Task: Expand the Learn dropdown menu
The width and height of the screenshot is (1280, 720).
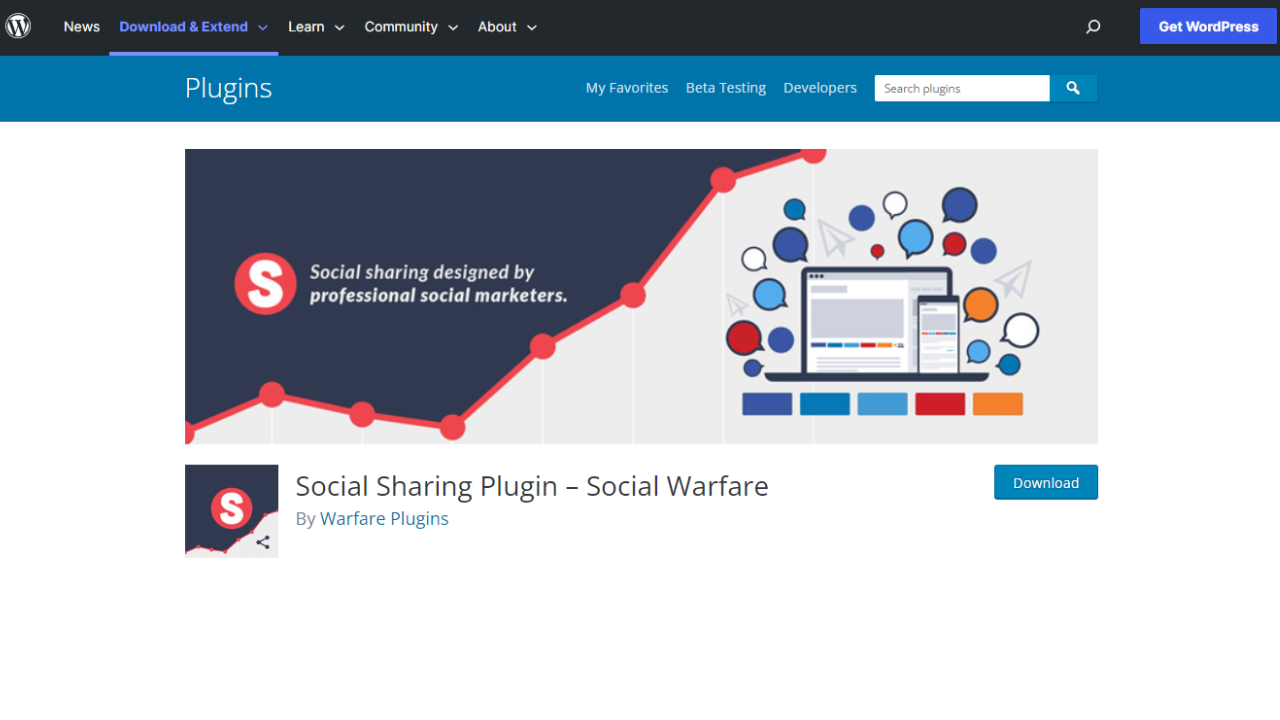Action: click(316, 27)
